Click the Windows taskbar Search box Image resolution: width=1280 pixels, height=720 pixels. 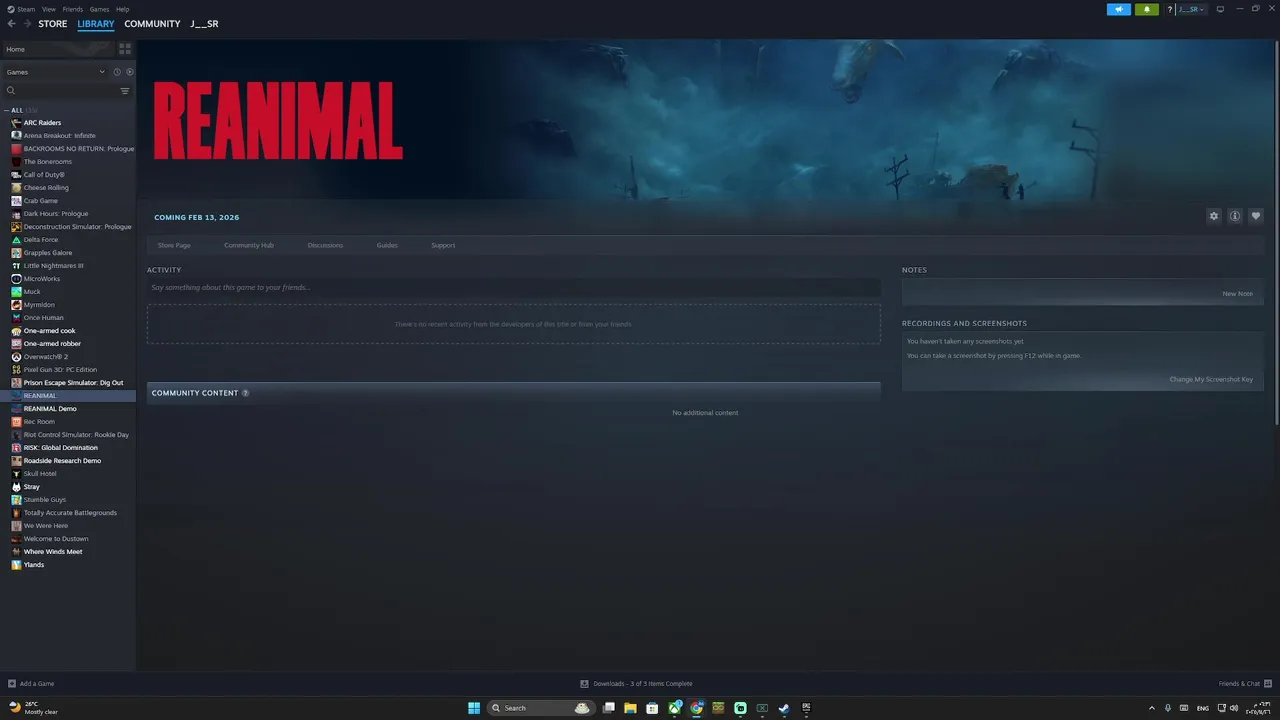tap(540, 708)
